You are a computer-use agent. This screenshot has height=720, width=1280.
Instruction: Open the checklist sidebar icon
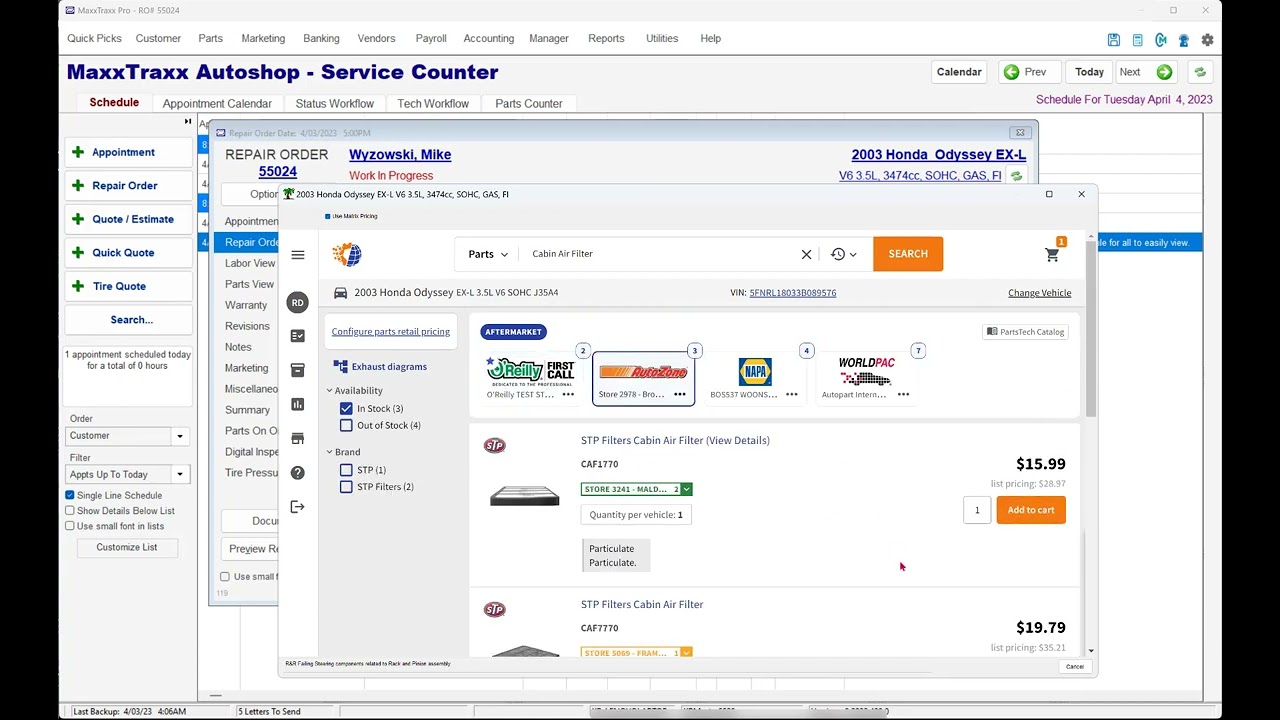coord(297,336)
